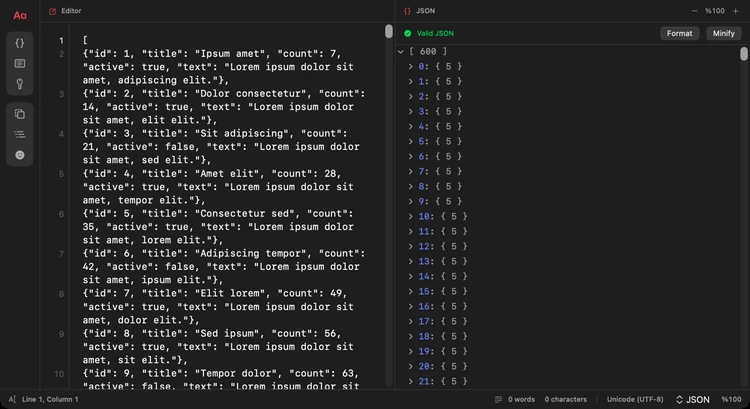The height and width of the screenshot is (409, 750).
Task: Click Line 1, Column 1 indicator
Action: [50, 399]
